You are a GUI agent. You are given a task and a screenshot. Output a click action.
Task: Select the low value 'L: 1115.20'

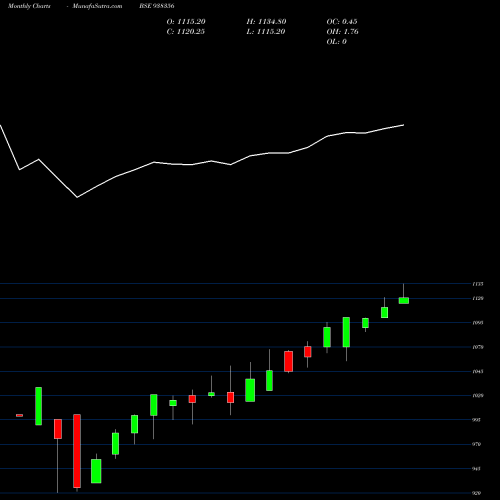(266, 32)
